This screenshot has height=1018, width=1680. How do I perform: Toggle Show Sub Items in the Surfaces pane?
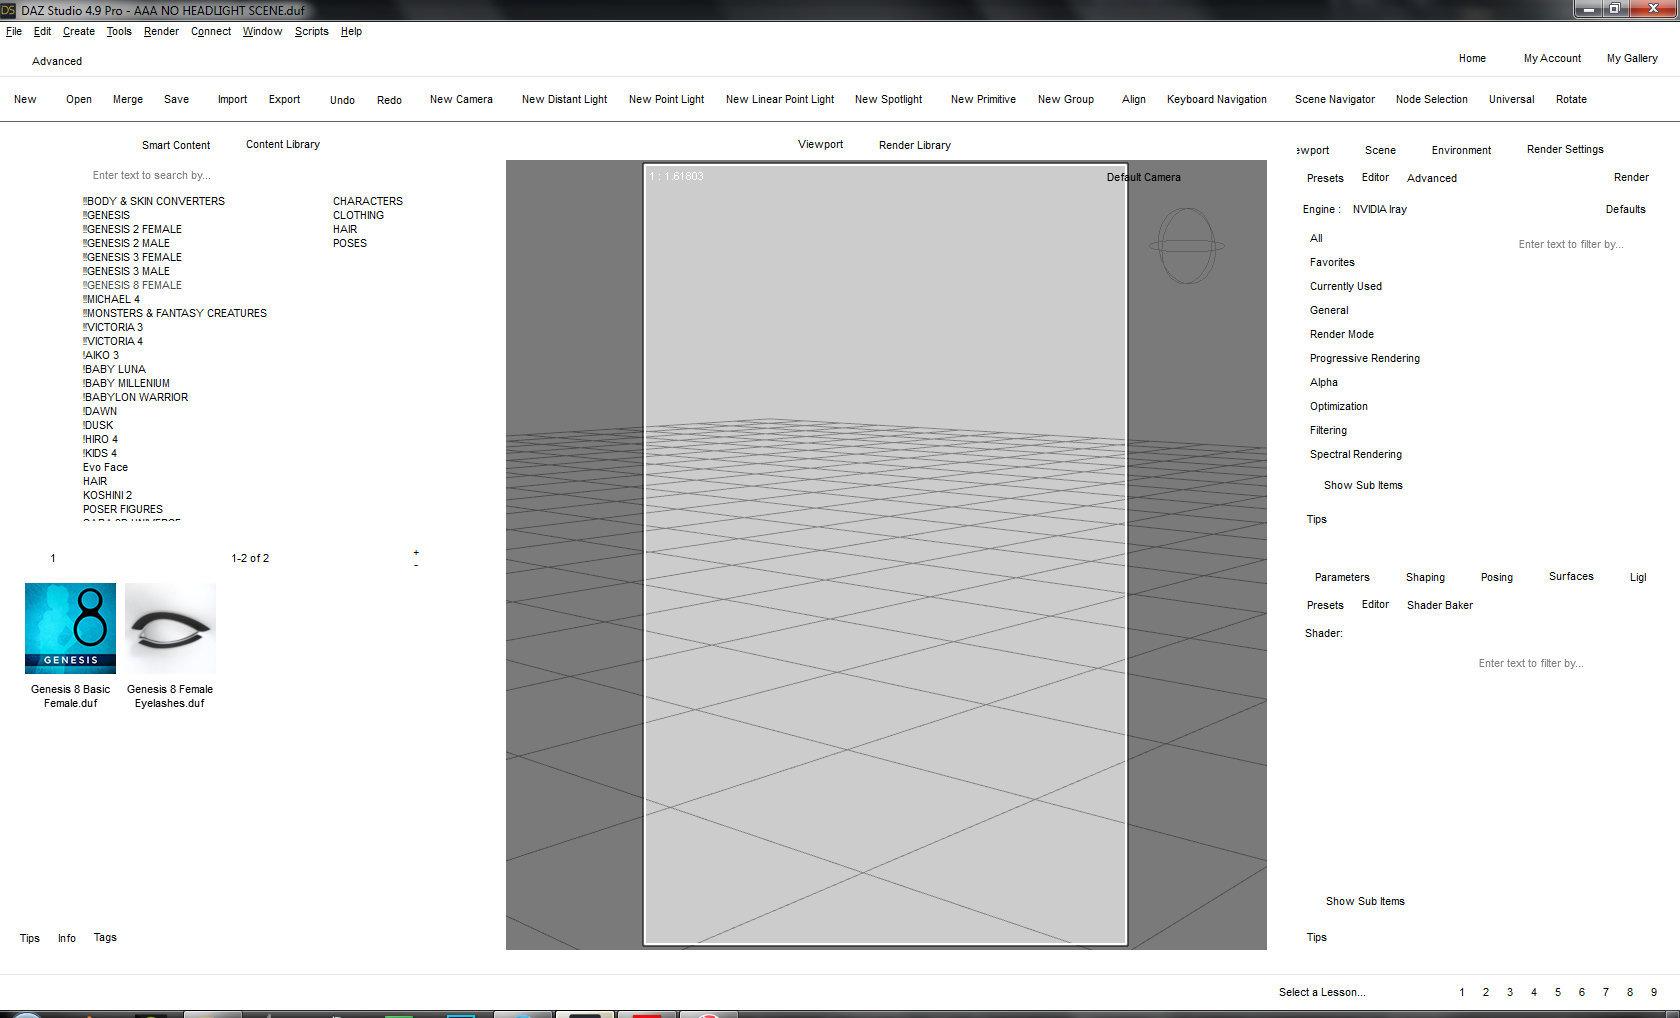click(1365, 901)
